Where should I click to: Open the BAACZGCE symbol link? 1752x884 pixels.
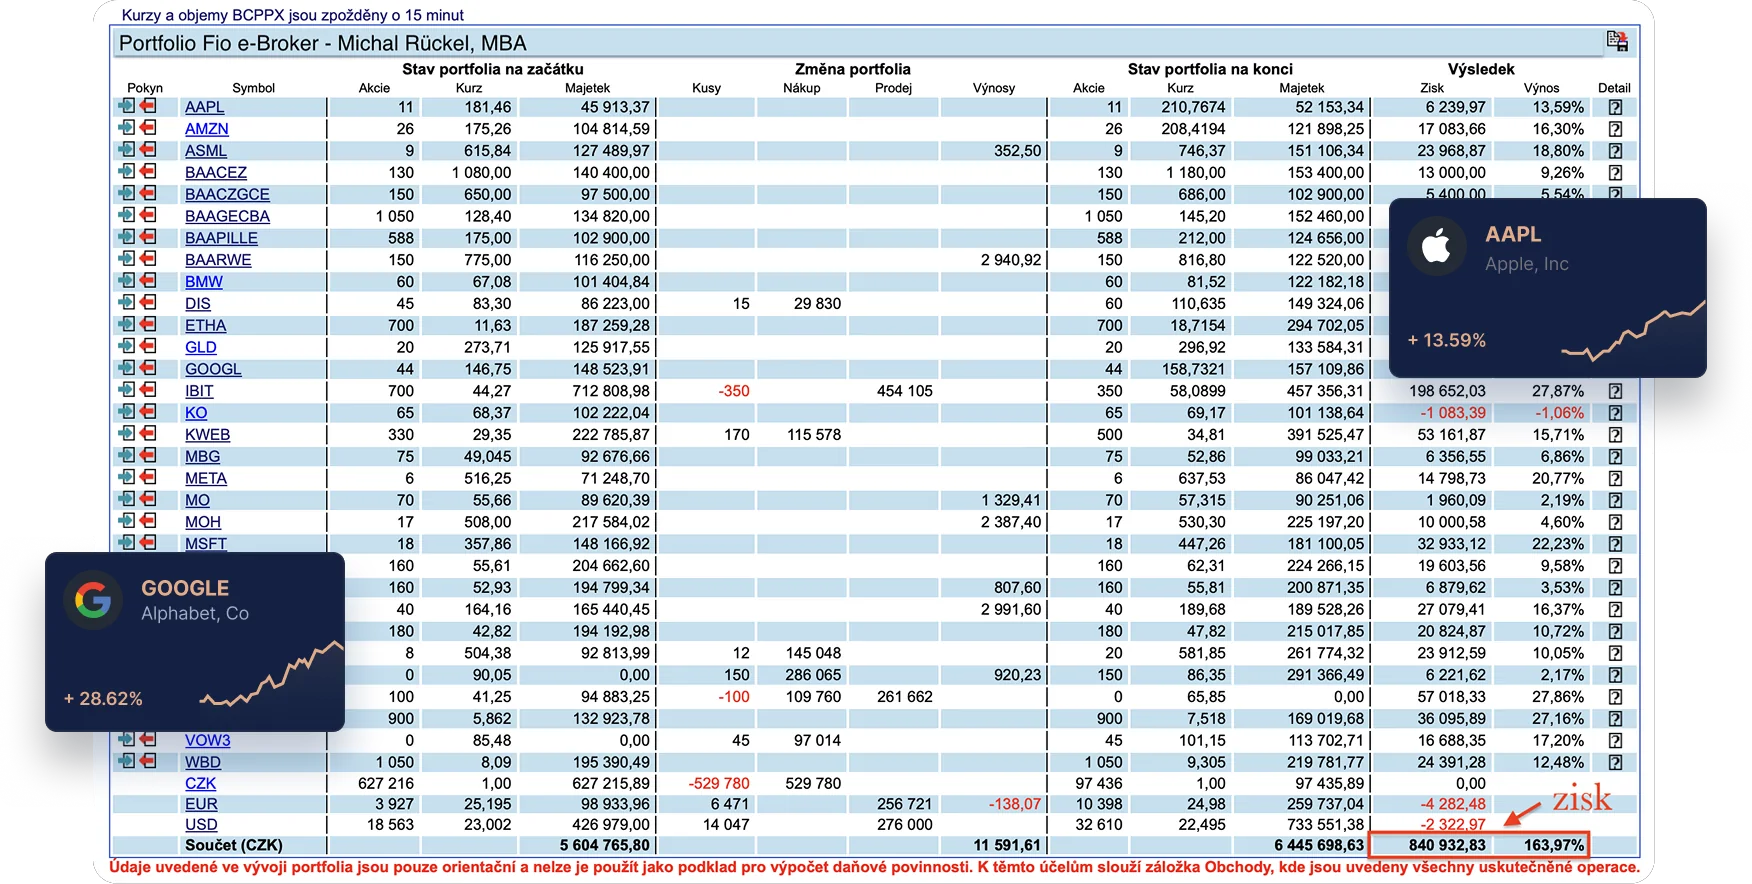[x=227, y=194]
